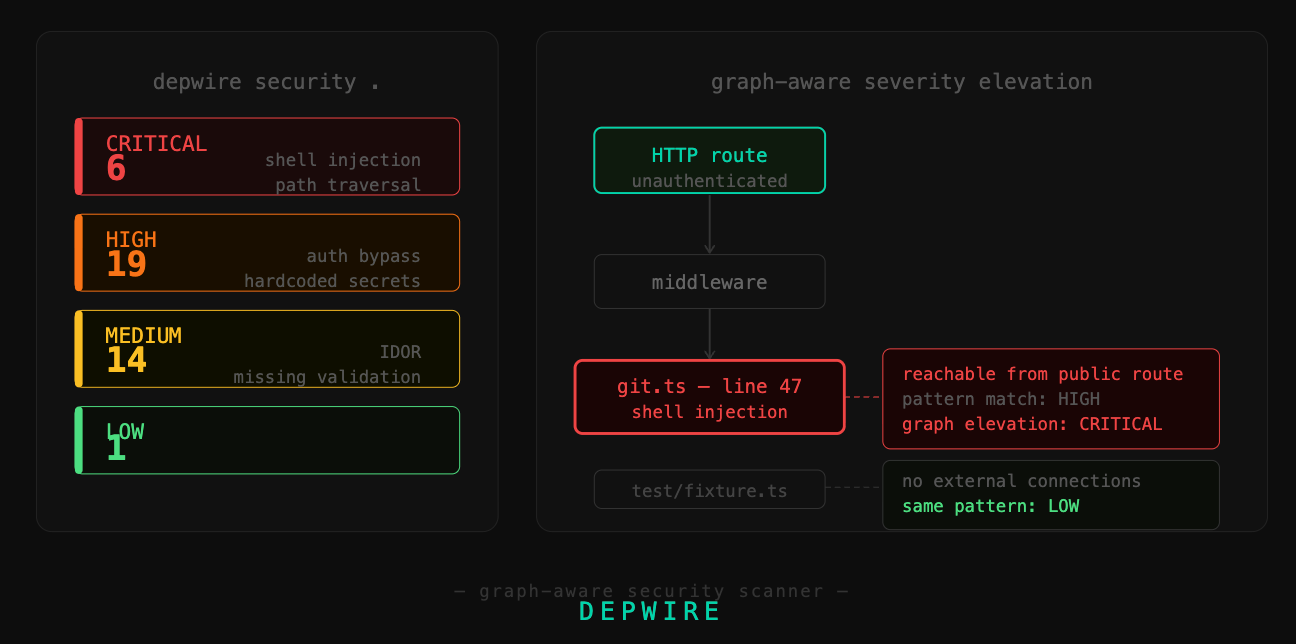The width and height of the screenshot is (1296, 644).
Task: Select the HIGH severity card
Action: coord(267,253)
